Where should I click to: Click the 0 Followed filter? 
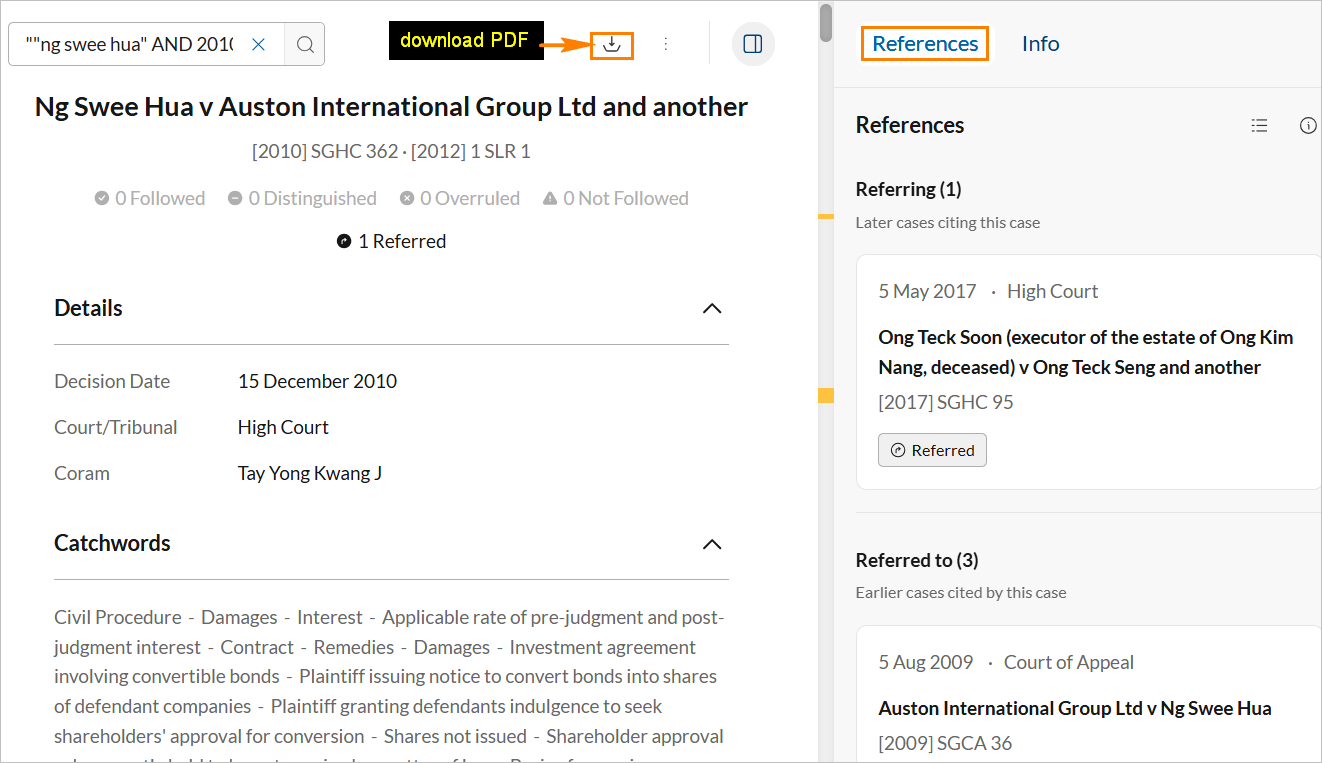coord(150,198)
